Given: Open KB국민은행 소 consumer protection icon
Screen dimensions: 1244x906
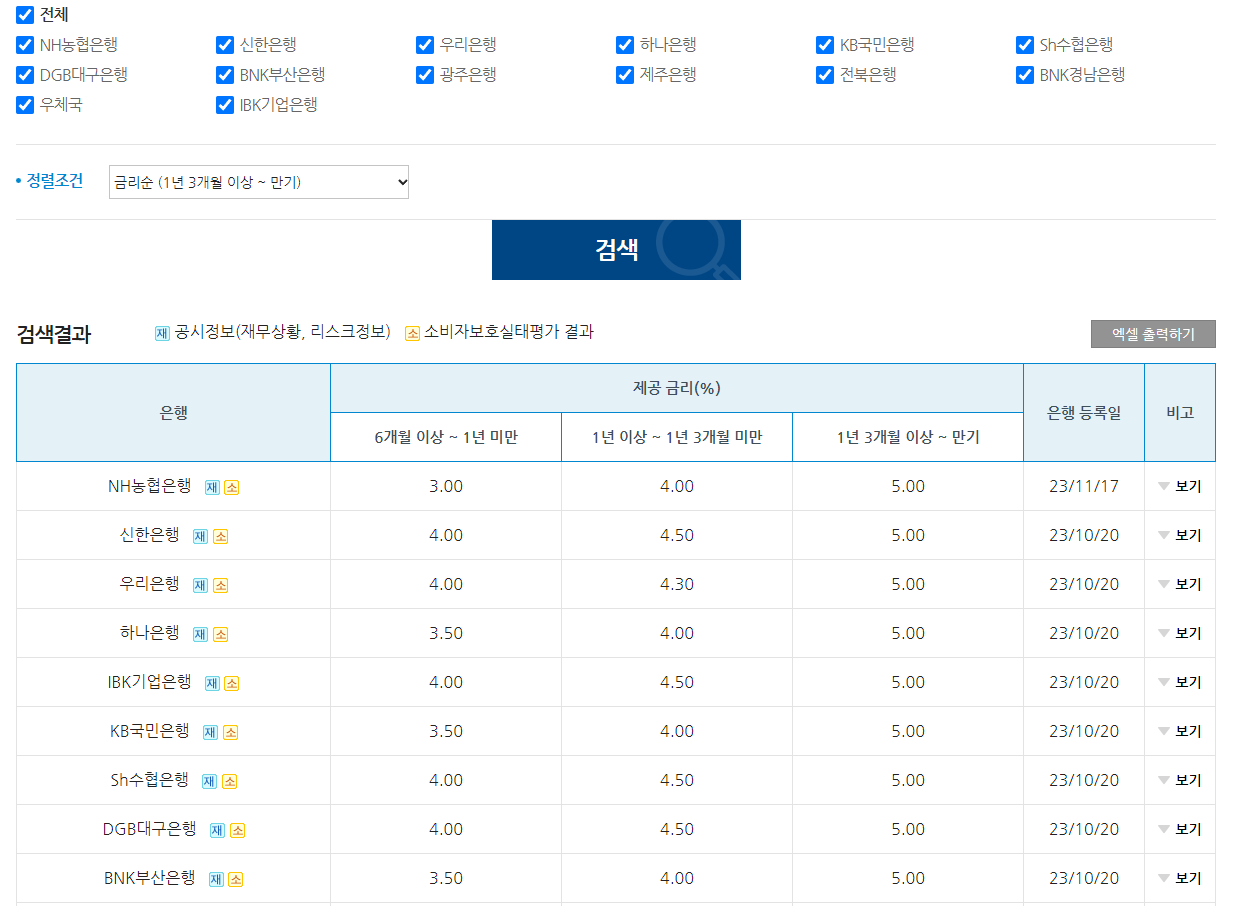Looking at the screenshot, I should 230,732.
